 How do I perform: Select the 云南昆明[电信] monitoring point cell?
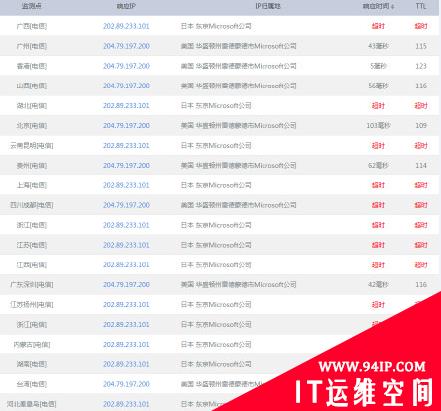[32, 146]
